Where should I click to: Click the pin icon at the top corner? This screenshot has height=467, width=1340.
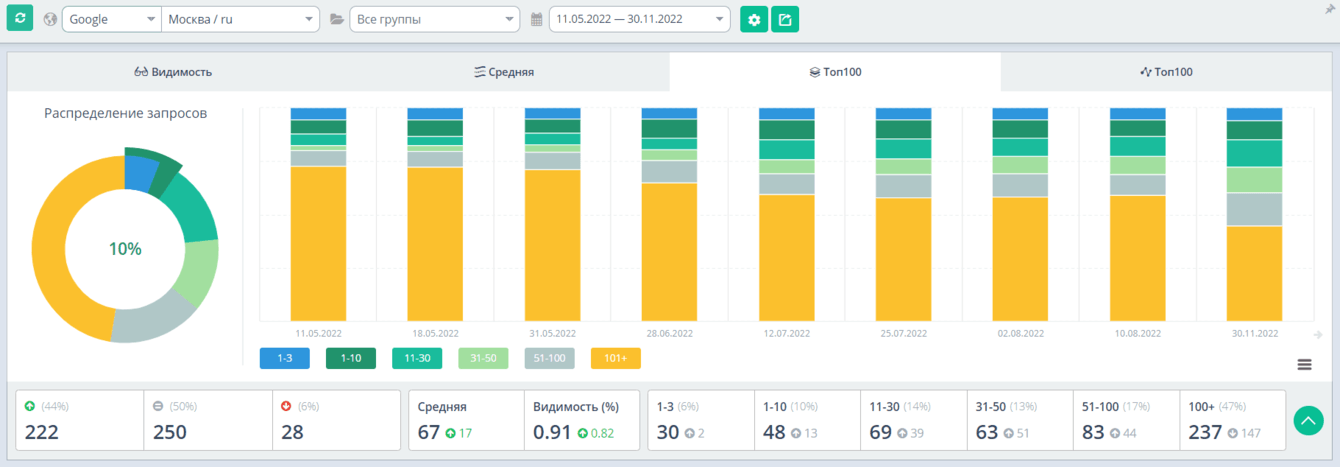point(1330,8)
